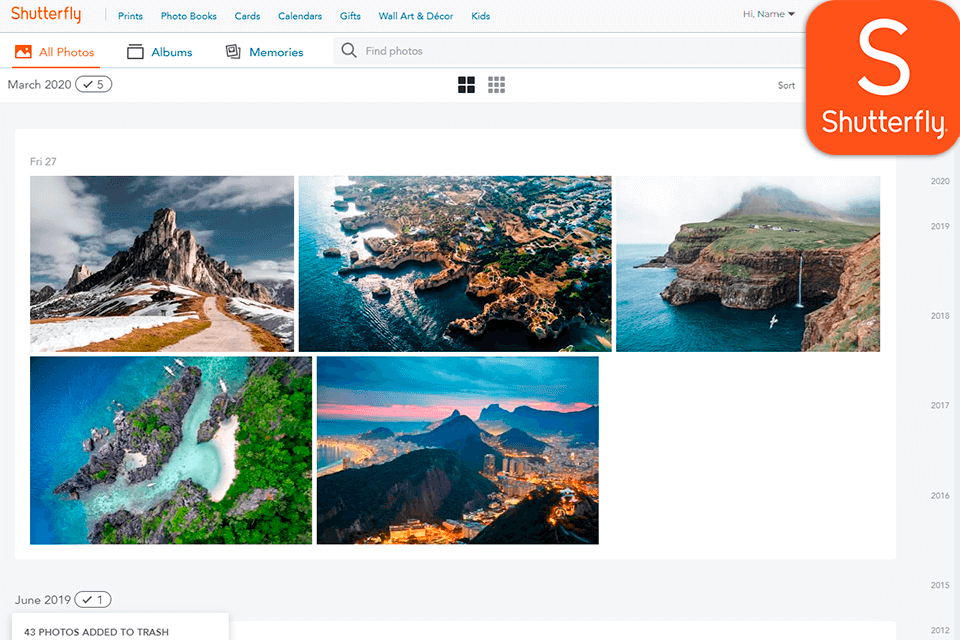Click the All Photos picture icon
The height and width of the screenshot is (640, 960).
(23, 51)
